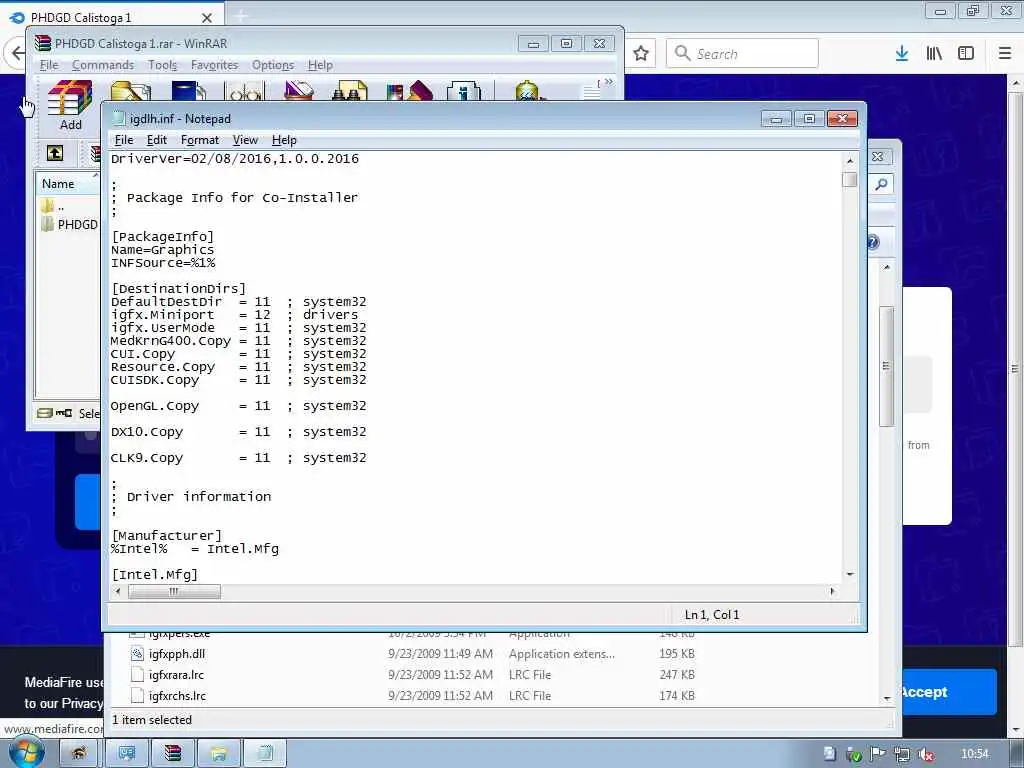Go back with Firefox back arrow

17,53
